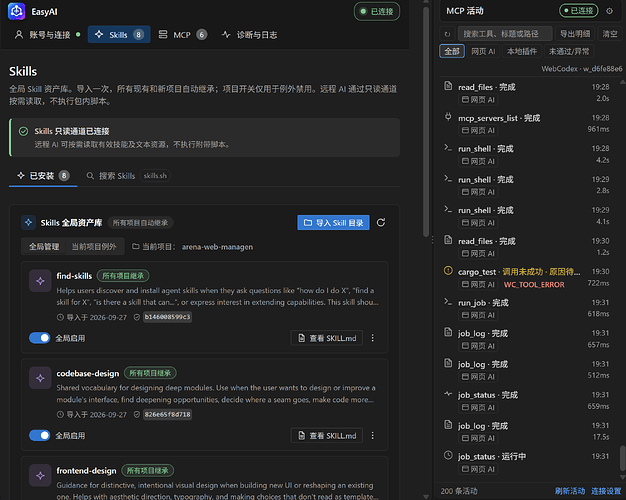Image resolution: width=626 pixels, height=500 pixels.
Task: Toggle 全局启用 for codebase-design
Action: (40, 435)
